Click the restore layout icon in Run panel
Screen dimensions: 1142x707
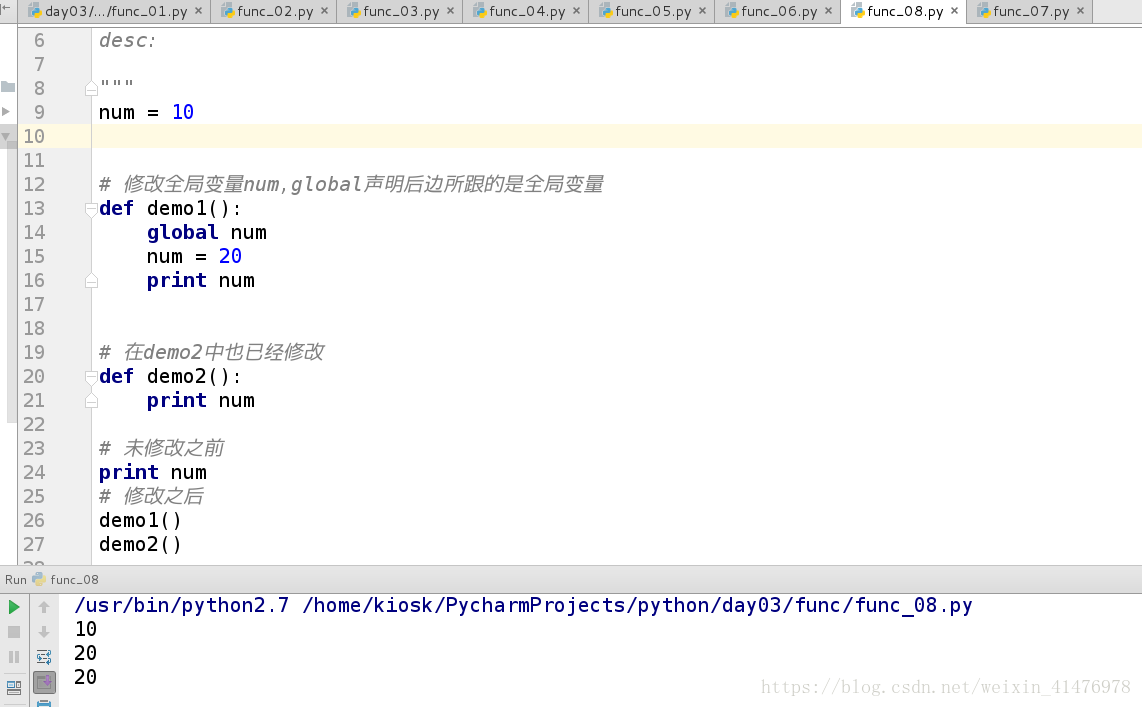[14, 687]
